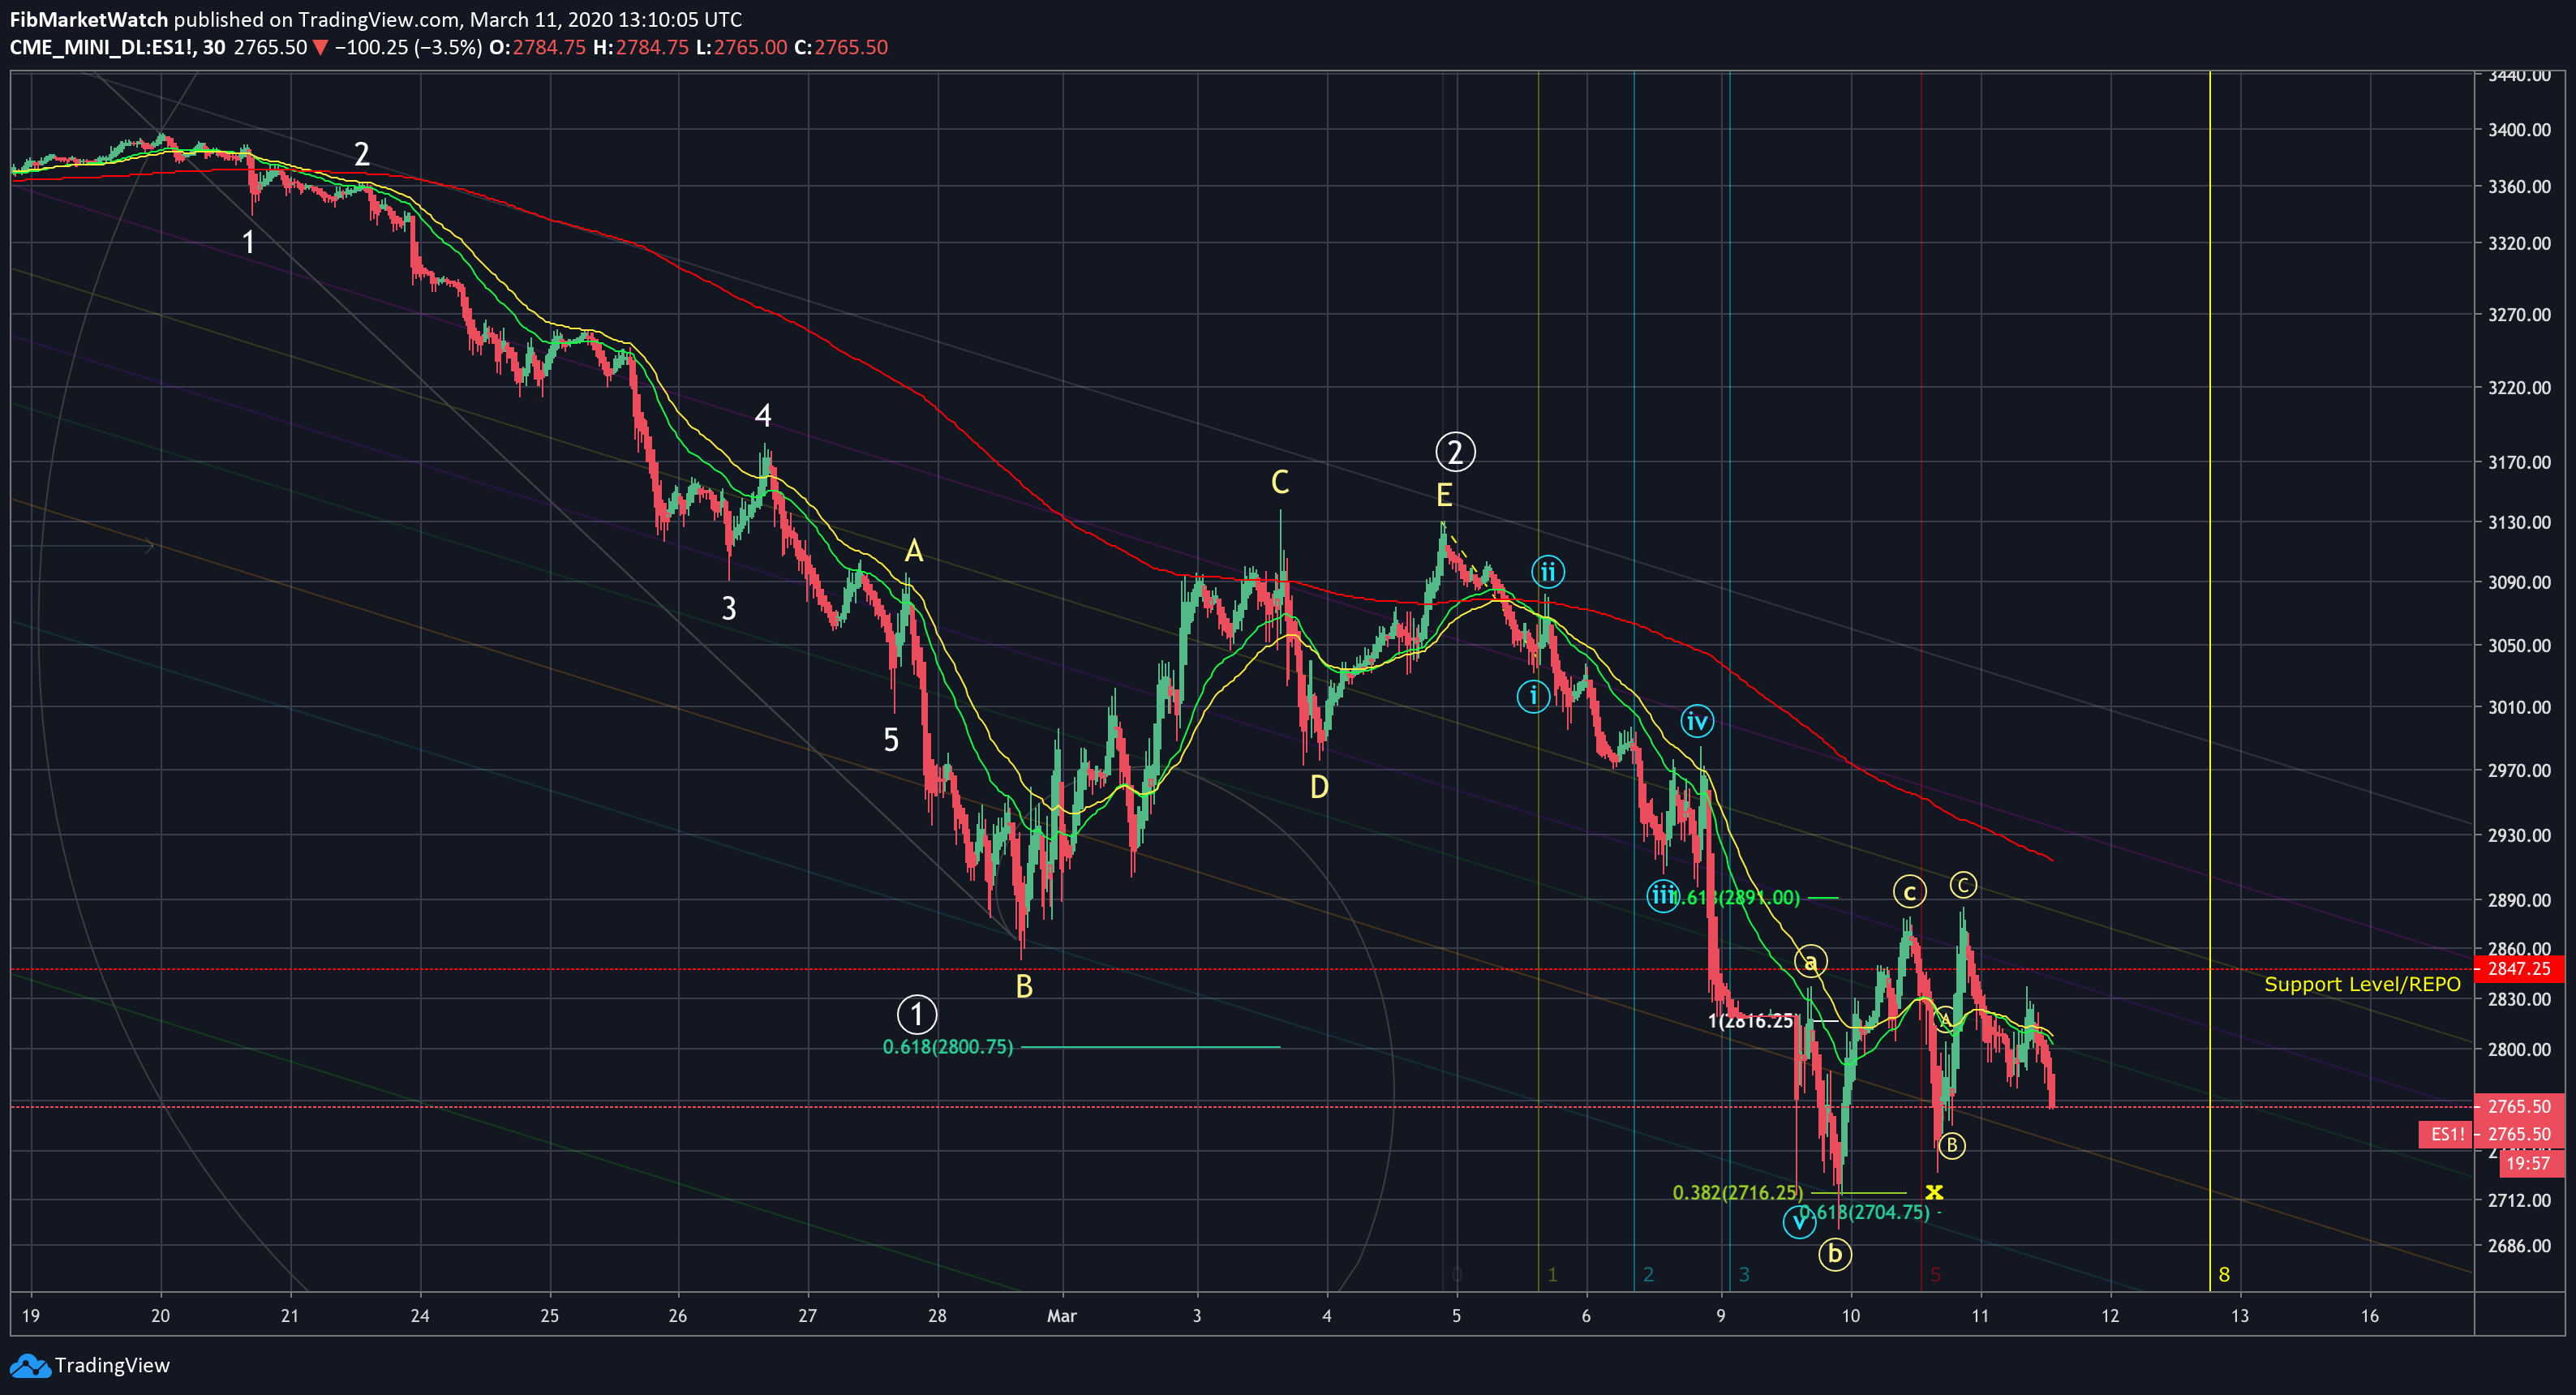Image resolution: width=2576 pixels, height=1395 pixels.
Task: Select the white wave label 3
Action: (729, 608)
